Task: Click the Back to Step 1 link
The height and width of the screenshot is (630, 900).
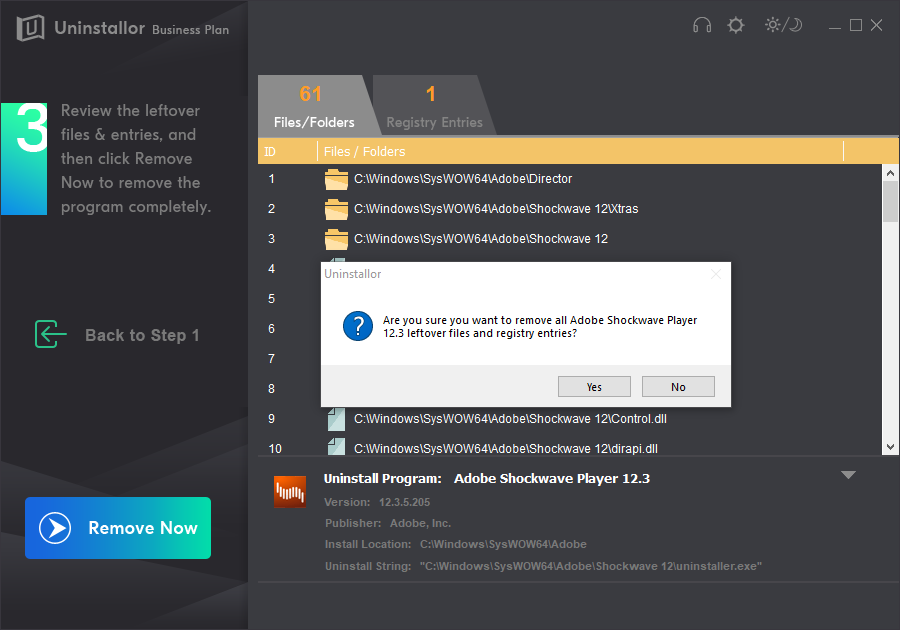Action: 142,335
